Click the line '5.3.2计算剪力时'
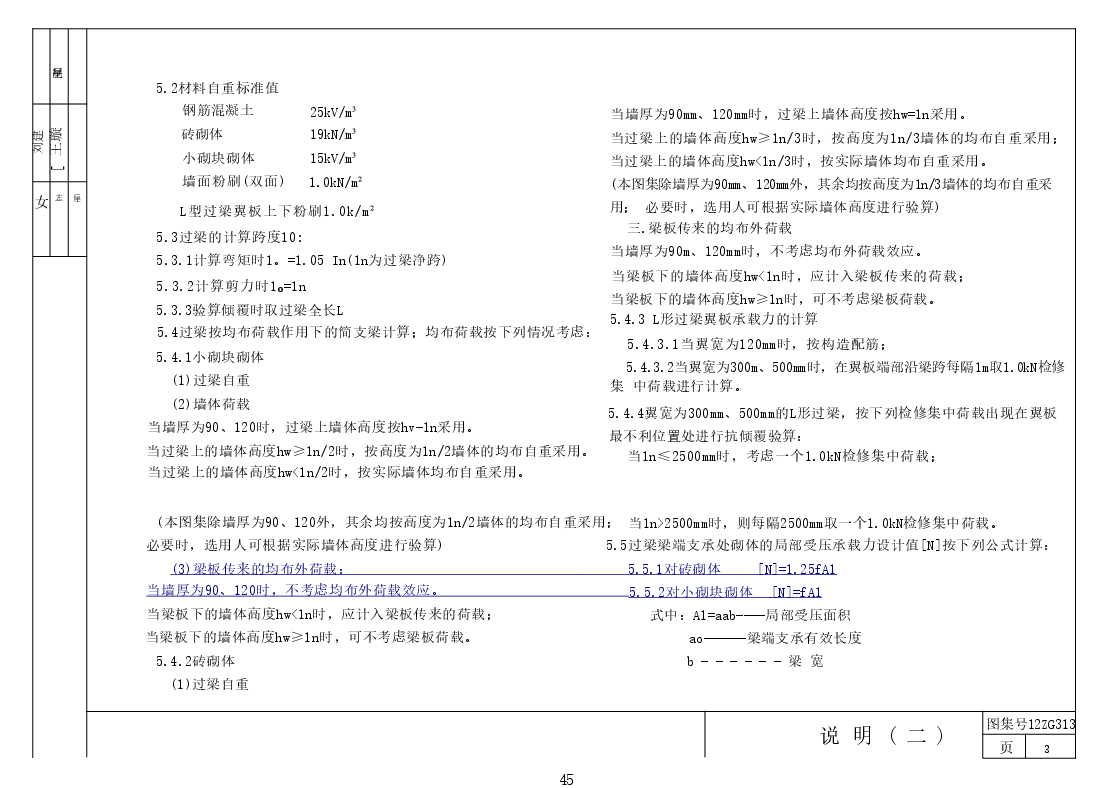The width and height of the screenshot is (1113, 788). click(231, 286)
